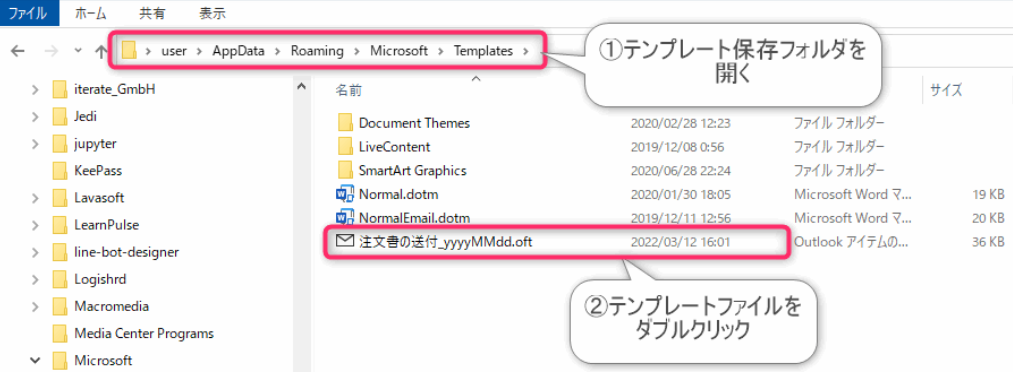Click the 19 KB size value
The image size is (1013, 372).
pos(988,194)
